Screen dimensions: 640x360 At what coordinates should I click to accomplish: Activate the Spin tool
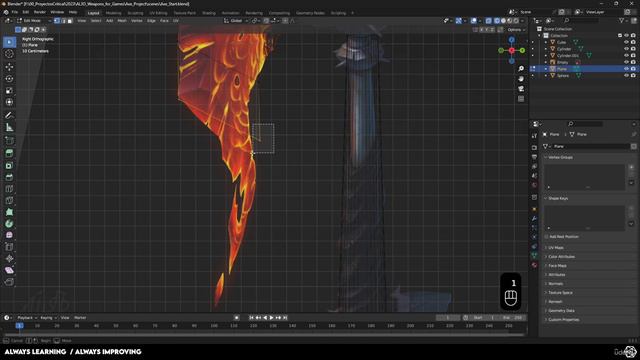point(9,224)
